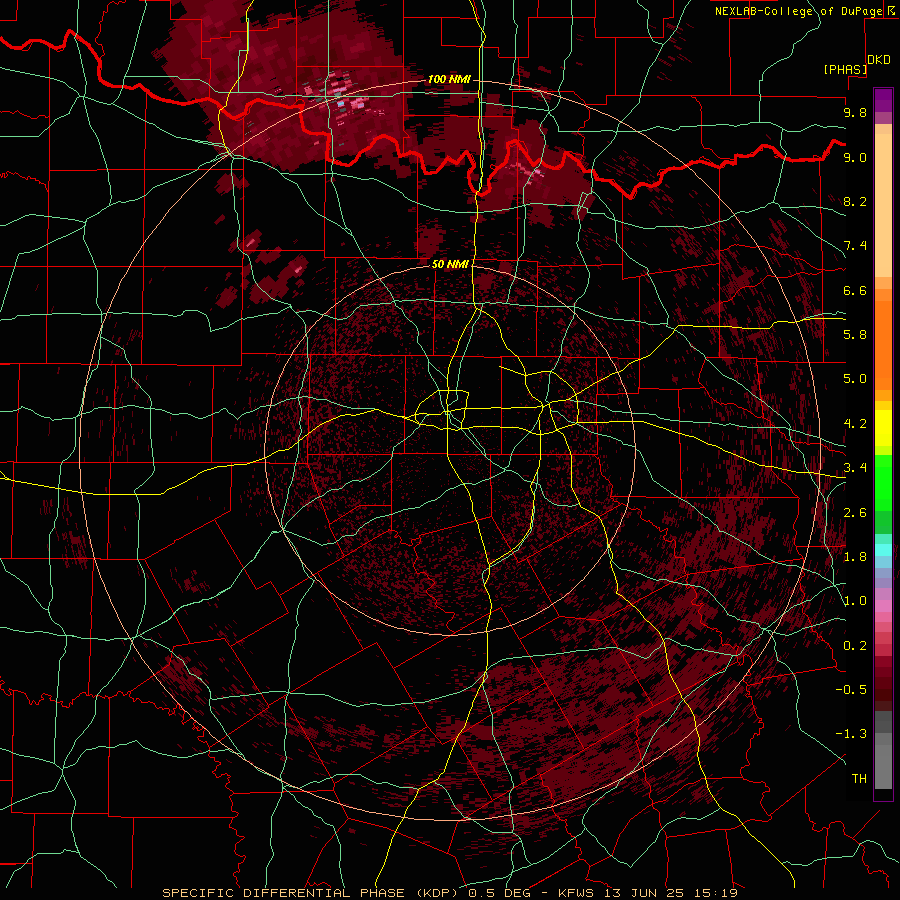Click "(KDP)" in the bottom caption

pyautogui.click(x=439, y=893)
